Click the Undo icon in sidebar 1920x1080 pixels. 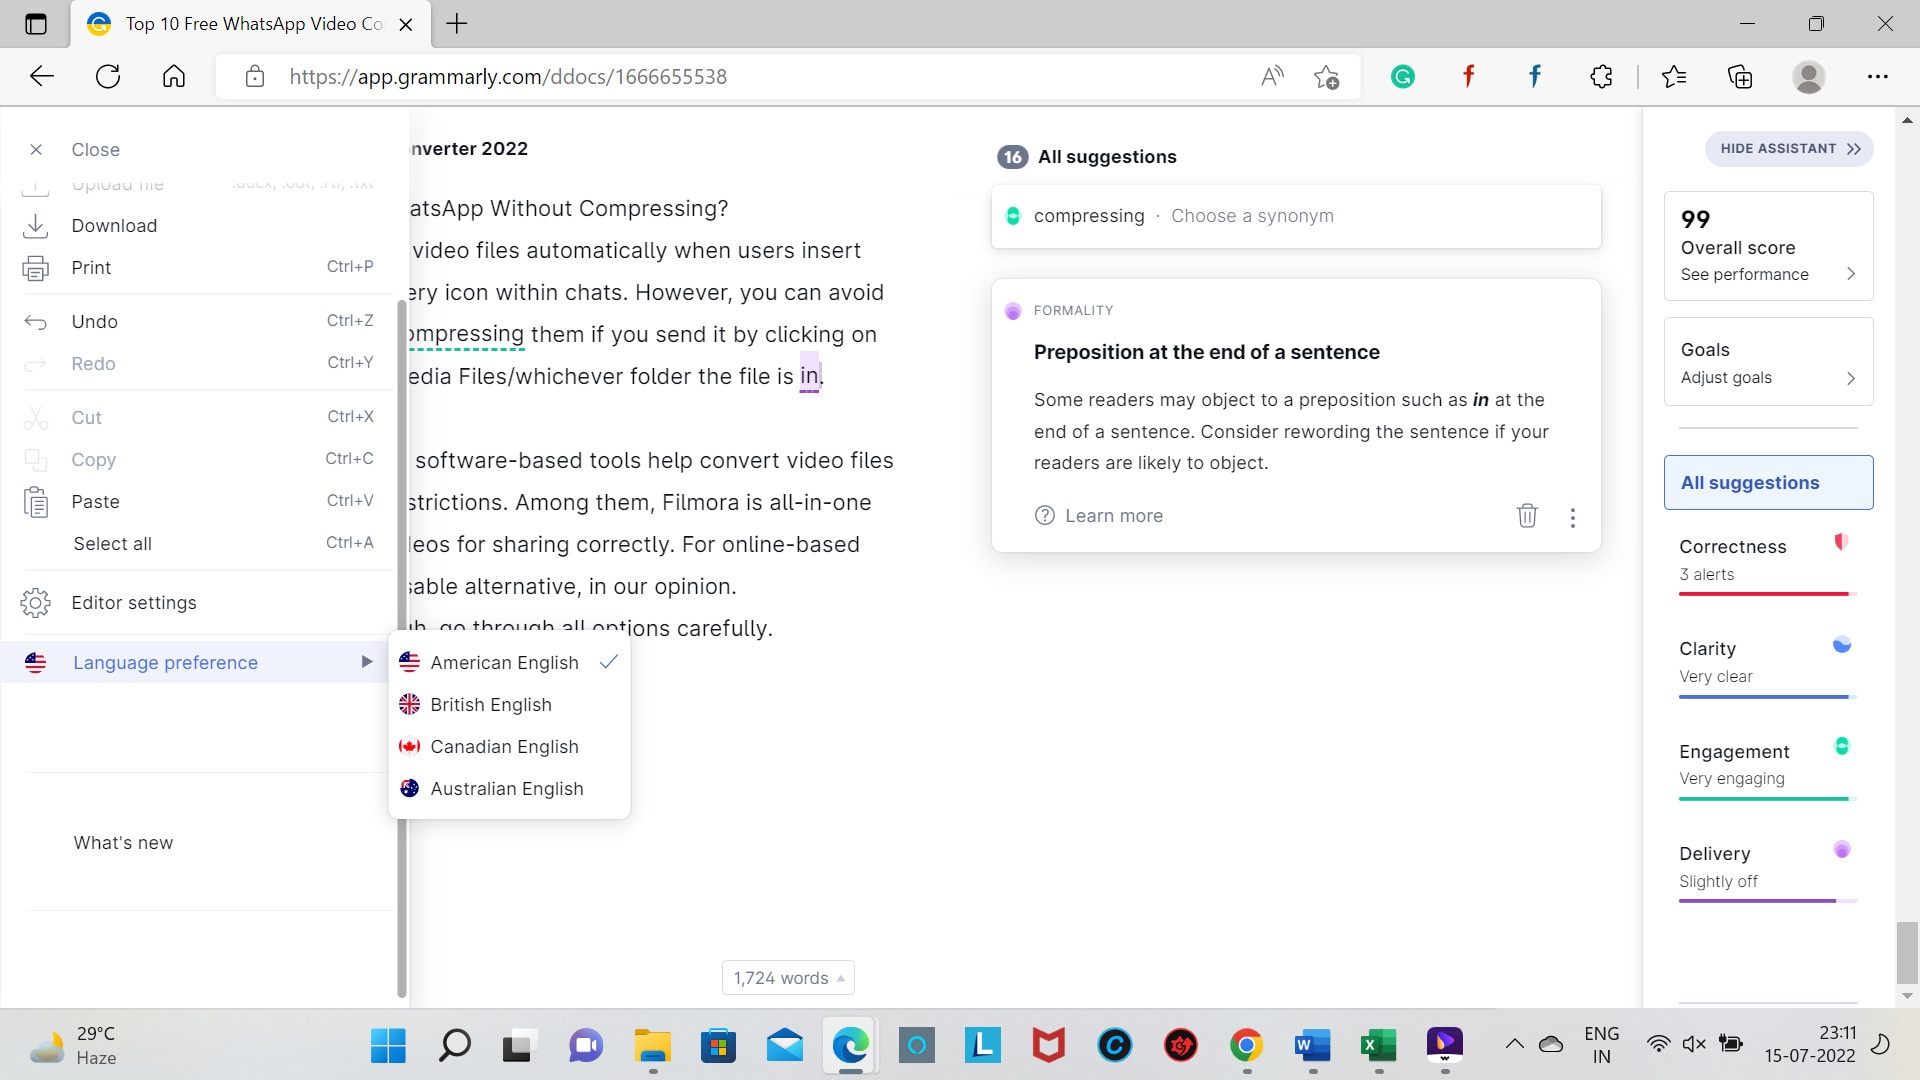click(36, 320)
